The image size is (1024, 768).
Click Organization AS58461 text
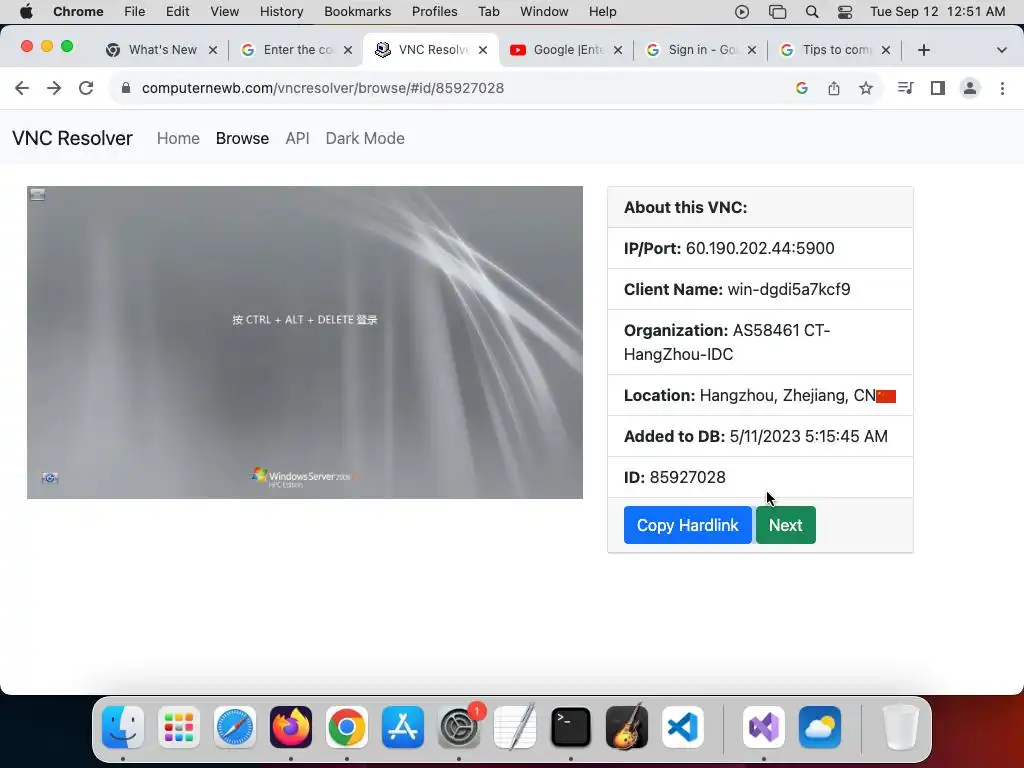point(727,342)
